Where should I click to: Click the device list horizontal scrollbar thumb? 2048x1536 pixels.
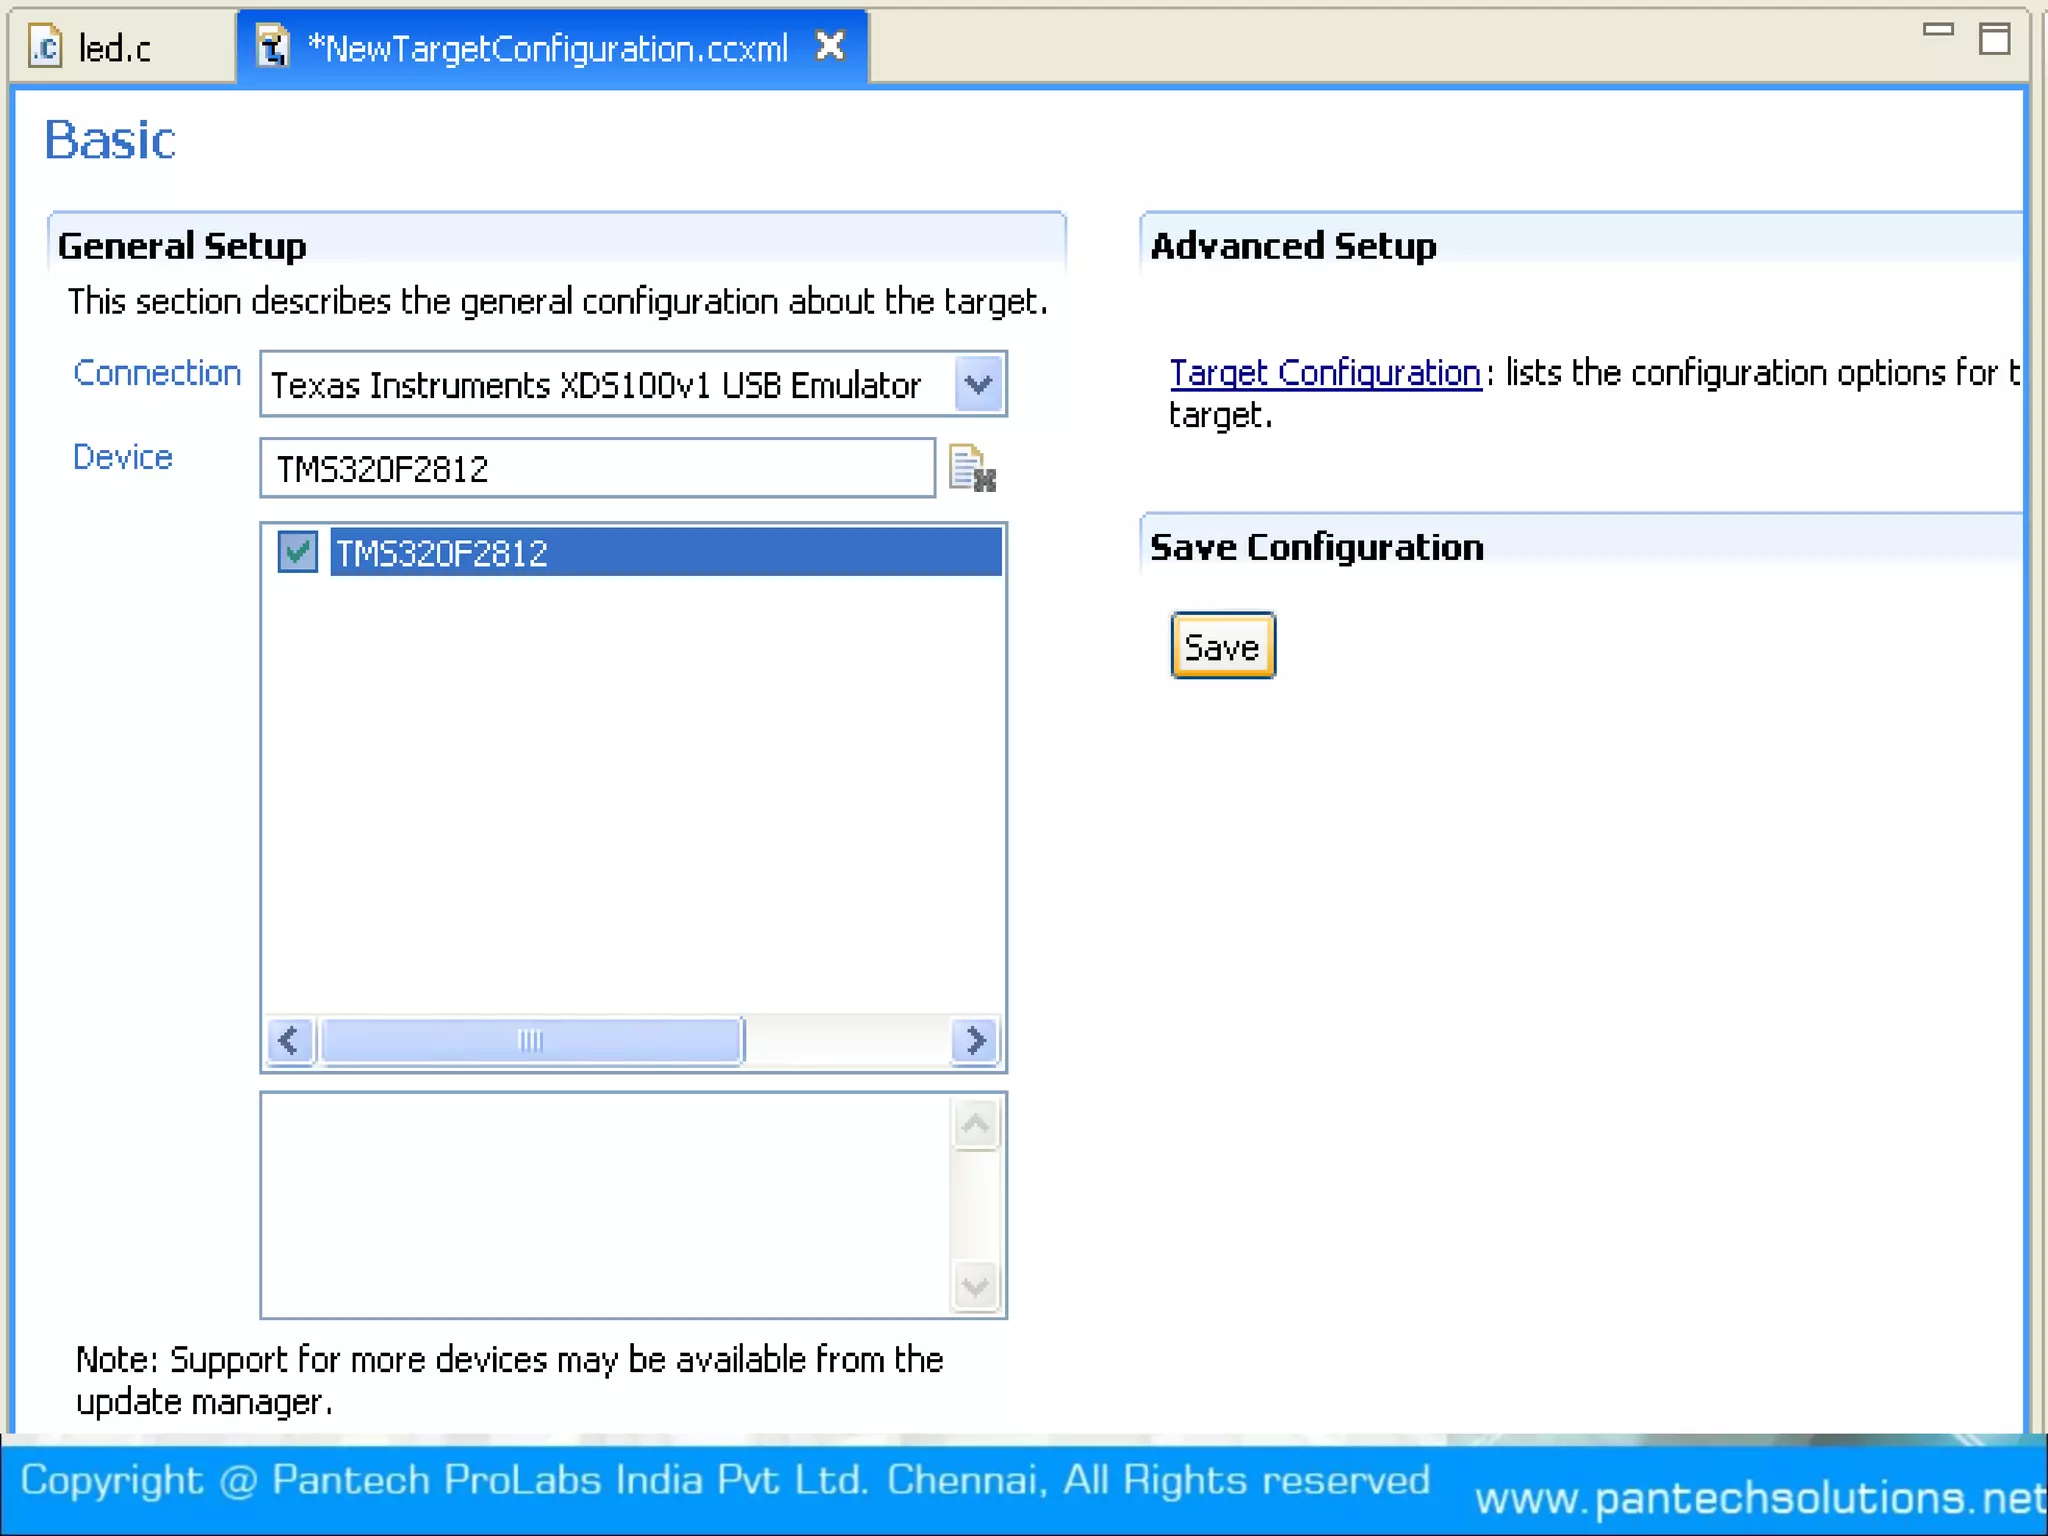pos(530,1041)
